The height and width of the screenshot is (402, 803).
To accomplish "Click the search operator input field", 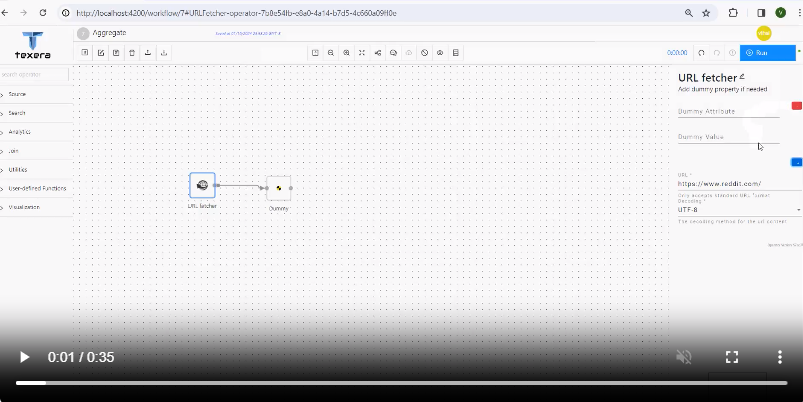I will coord(34,75).
